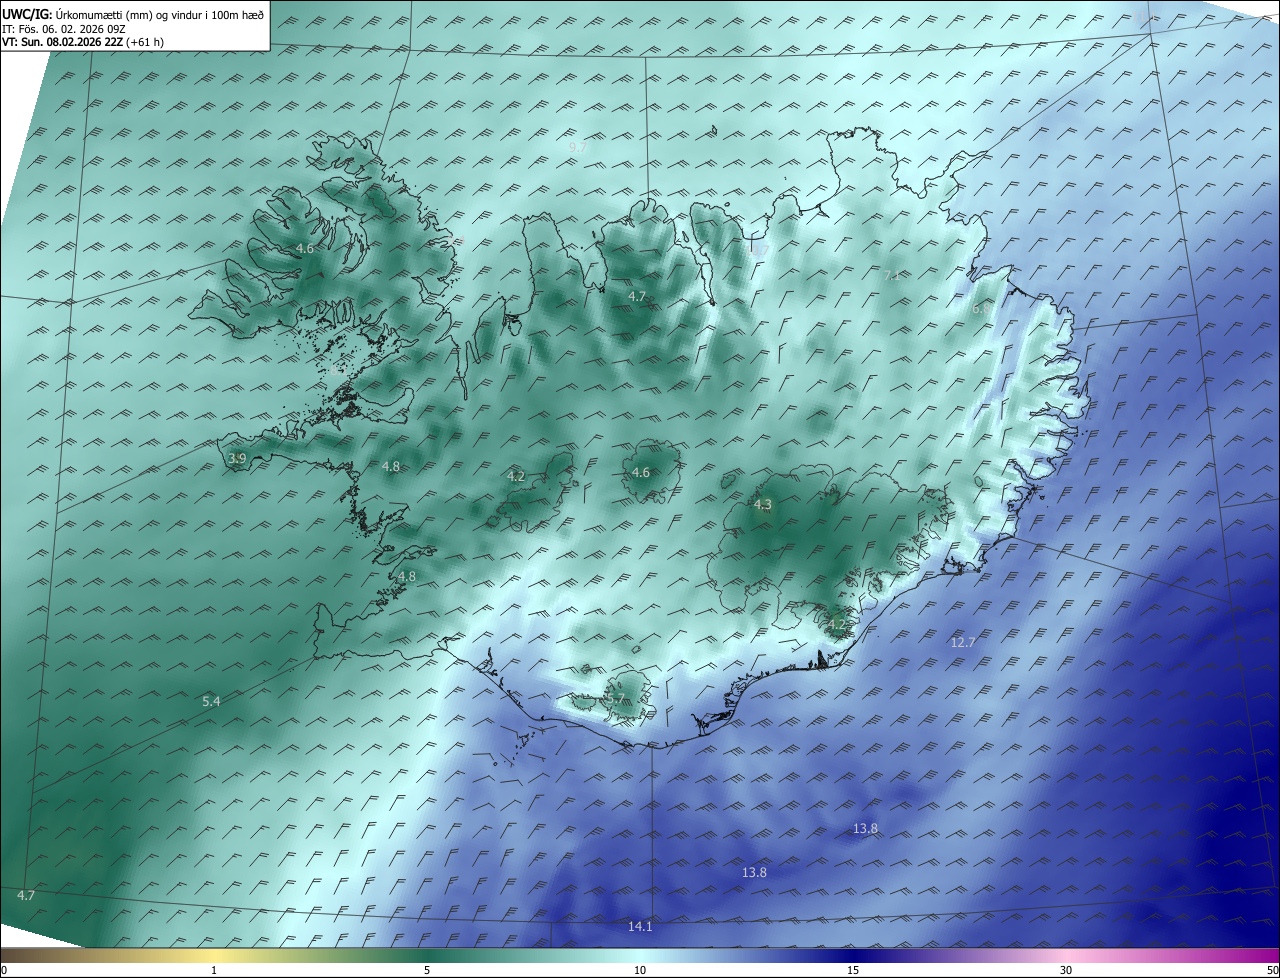Click the color scale label "50"
The width and height of the screenshot is (1280, 978).
tap(1272, 971)
